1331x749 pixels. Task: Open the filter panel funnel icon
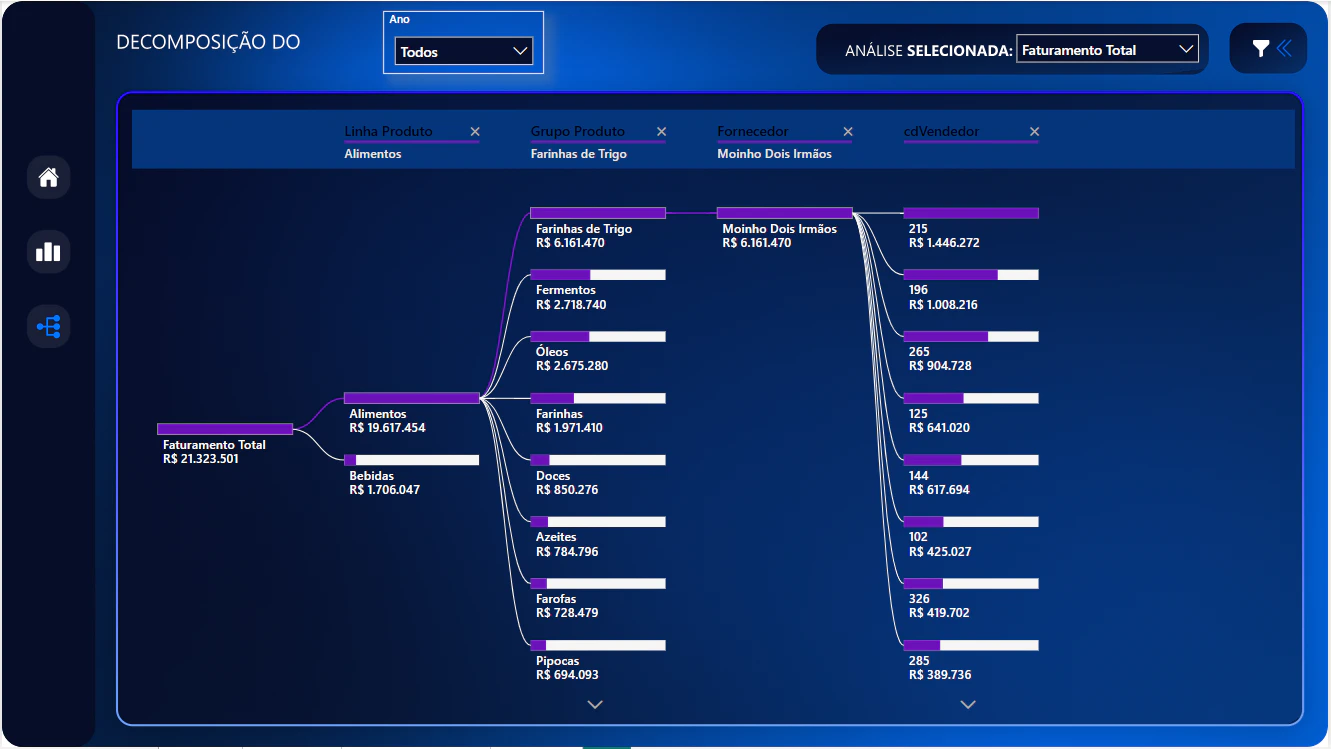[1261, 48]
